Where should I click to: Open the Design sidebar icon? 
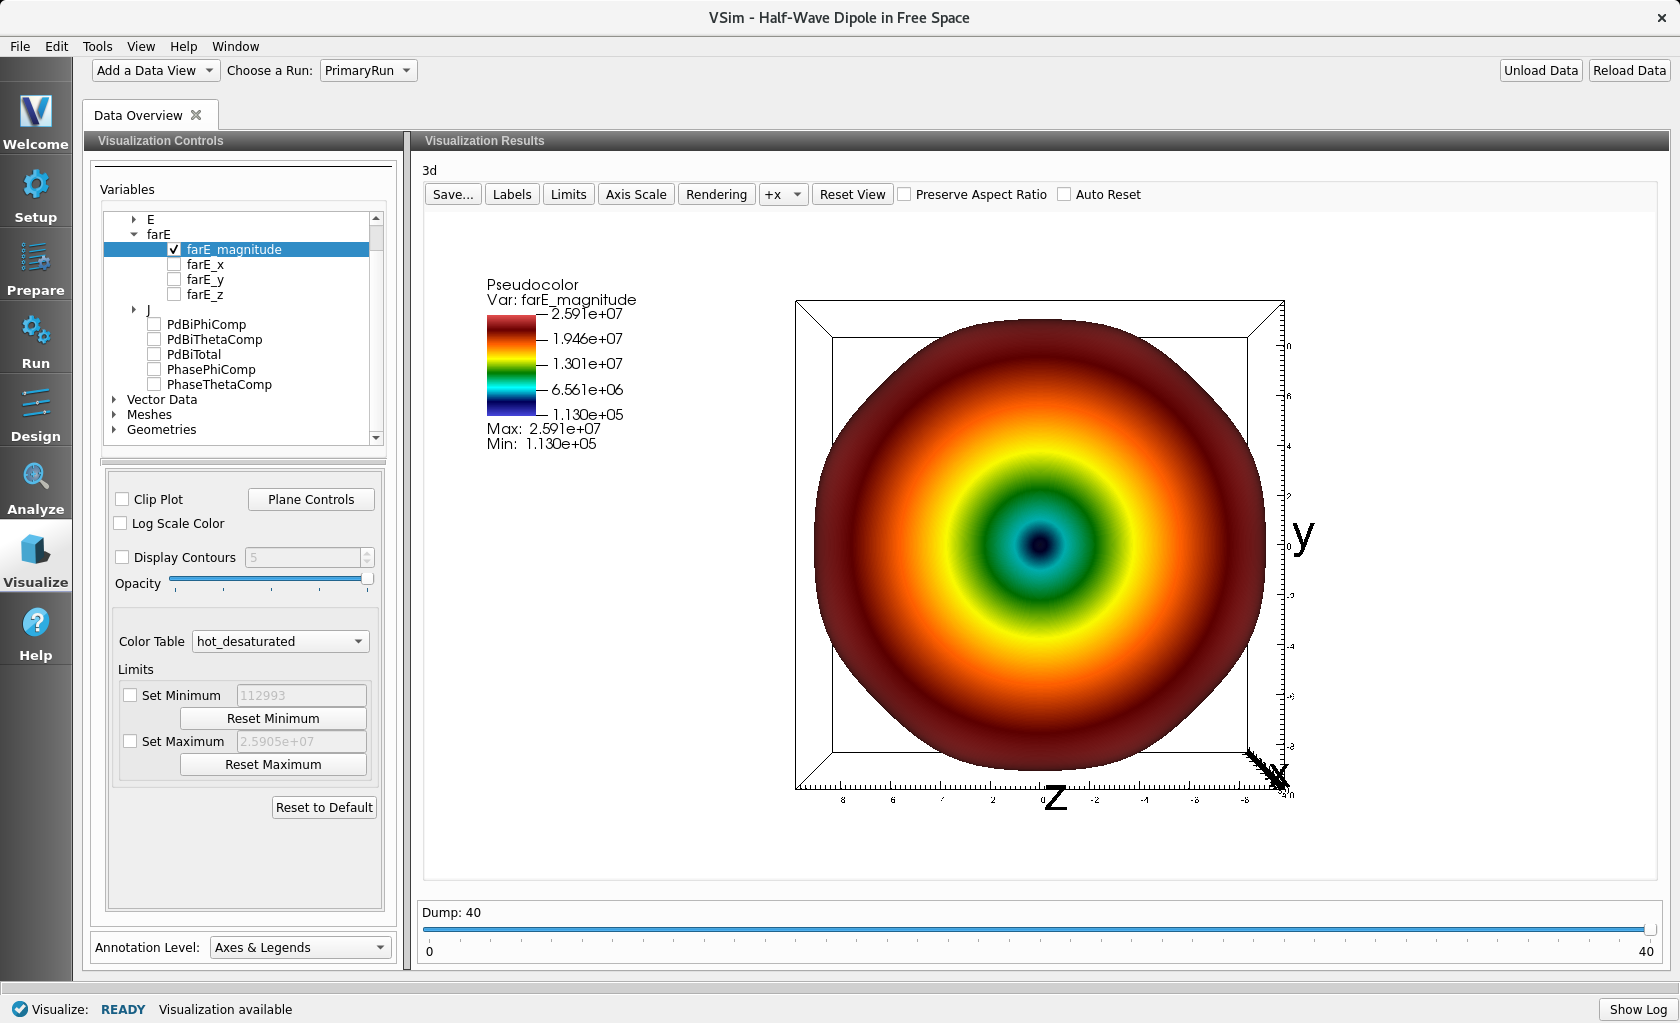36,404
